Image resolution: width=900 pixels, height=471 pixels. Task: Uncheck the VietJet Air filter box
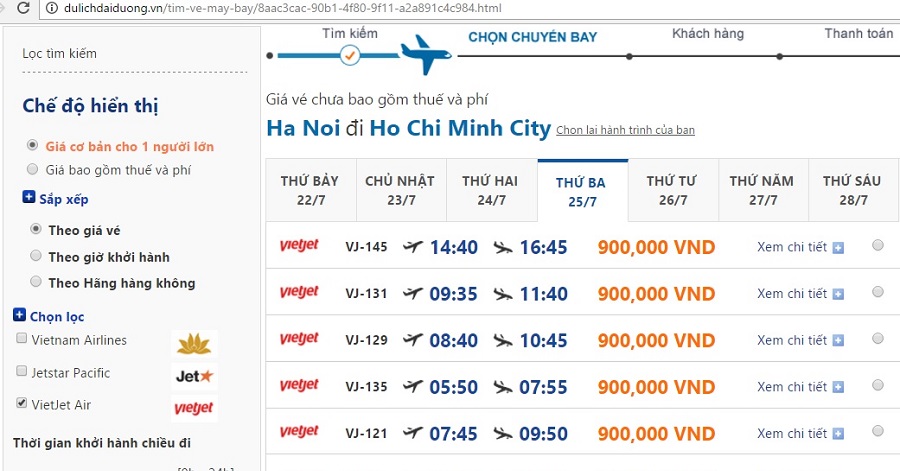[x=21, y=403]
